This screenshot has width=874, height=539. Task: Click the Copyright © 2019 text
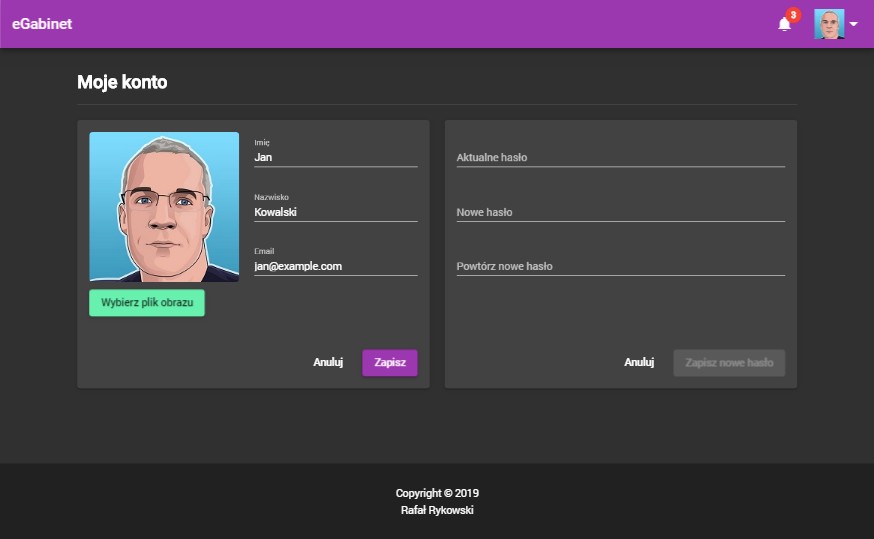(x=437, y=493)
